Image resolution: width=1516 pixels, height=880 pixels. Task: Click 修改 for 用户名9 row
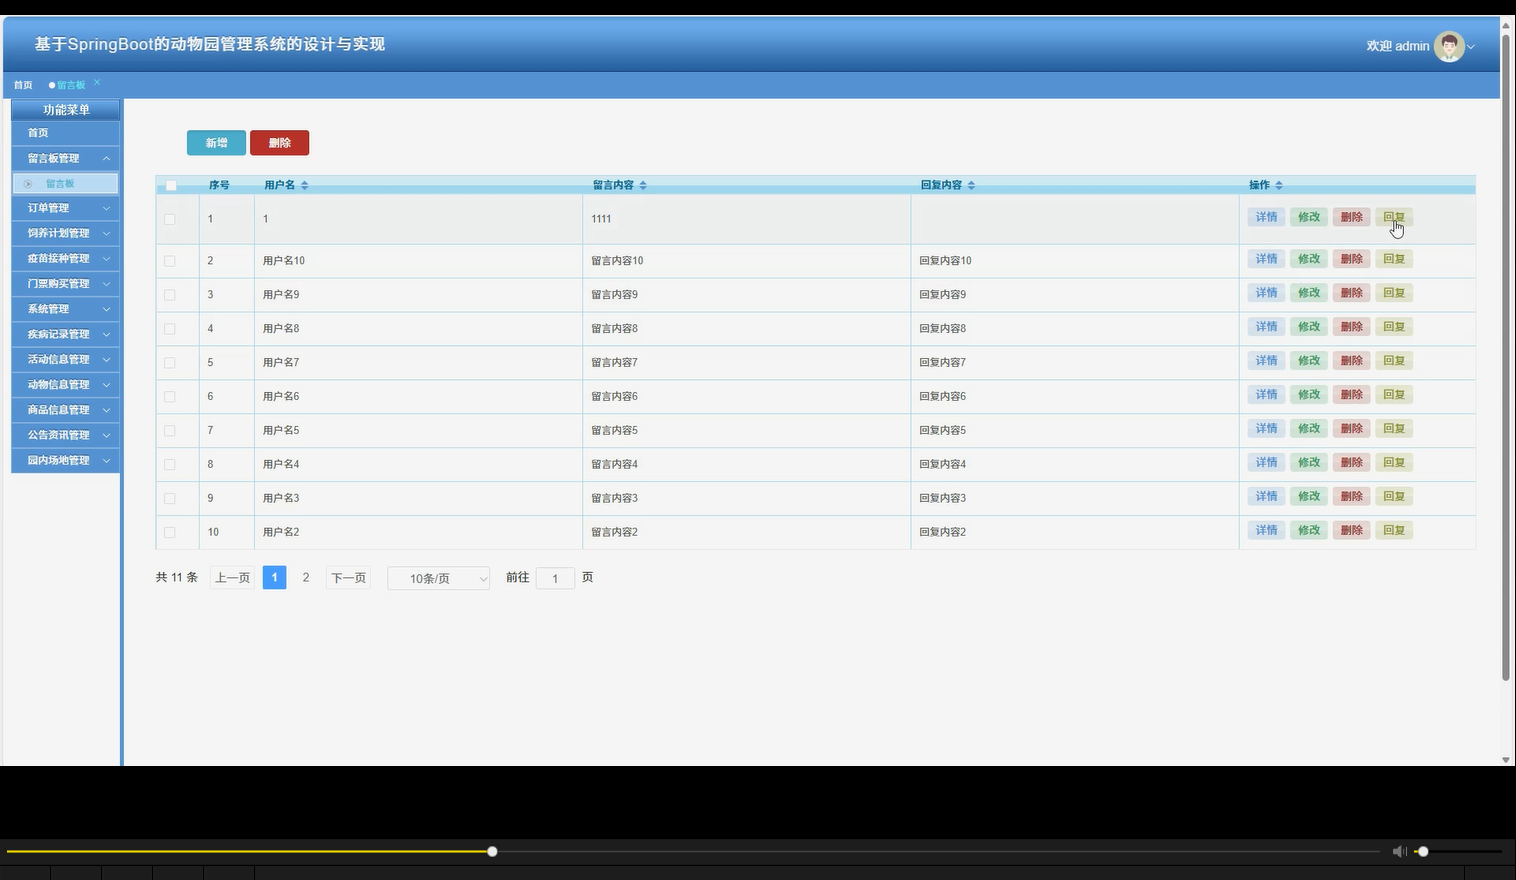(1309, 293)
